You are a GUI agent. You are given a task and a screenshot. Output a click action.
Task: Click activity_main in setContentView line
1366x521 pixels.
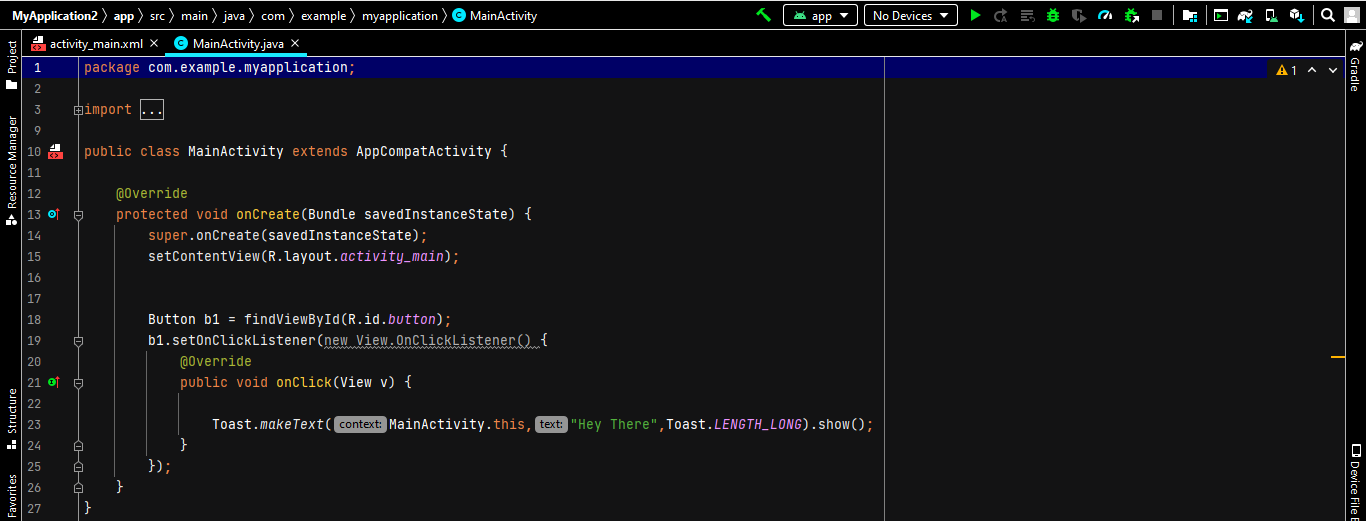coord(392,257)
